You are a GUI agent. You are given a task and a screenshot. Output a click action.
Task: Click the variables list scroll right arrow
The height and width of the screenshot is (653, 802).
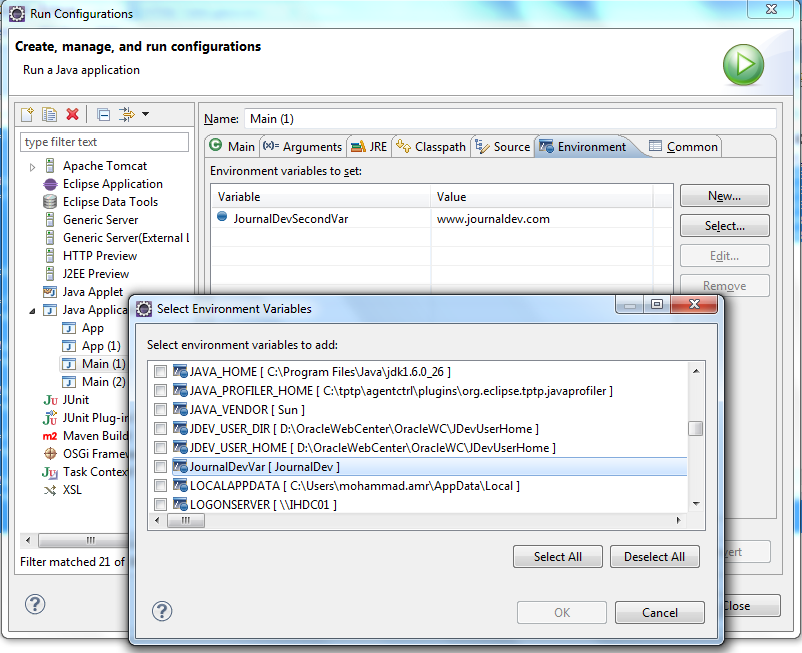coord(678,521)
